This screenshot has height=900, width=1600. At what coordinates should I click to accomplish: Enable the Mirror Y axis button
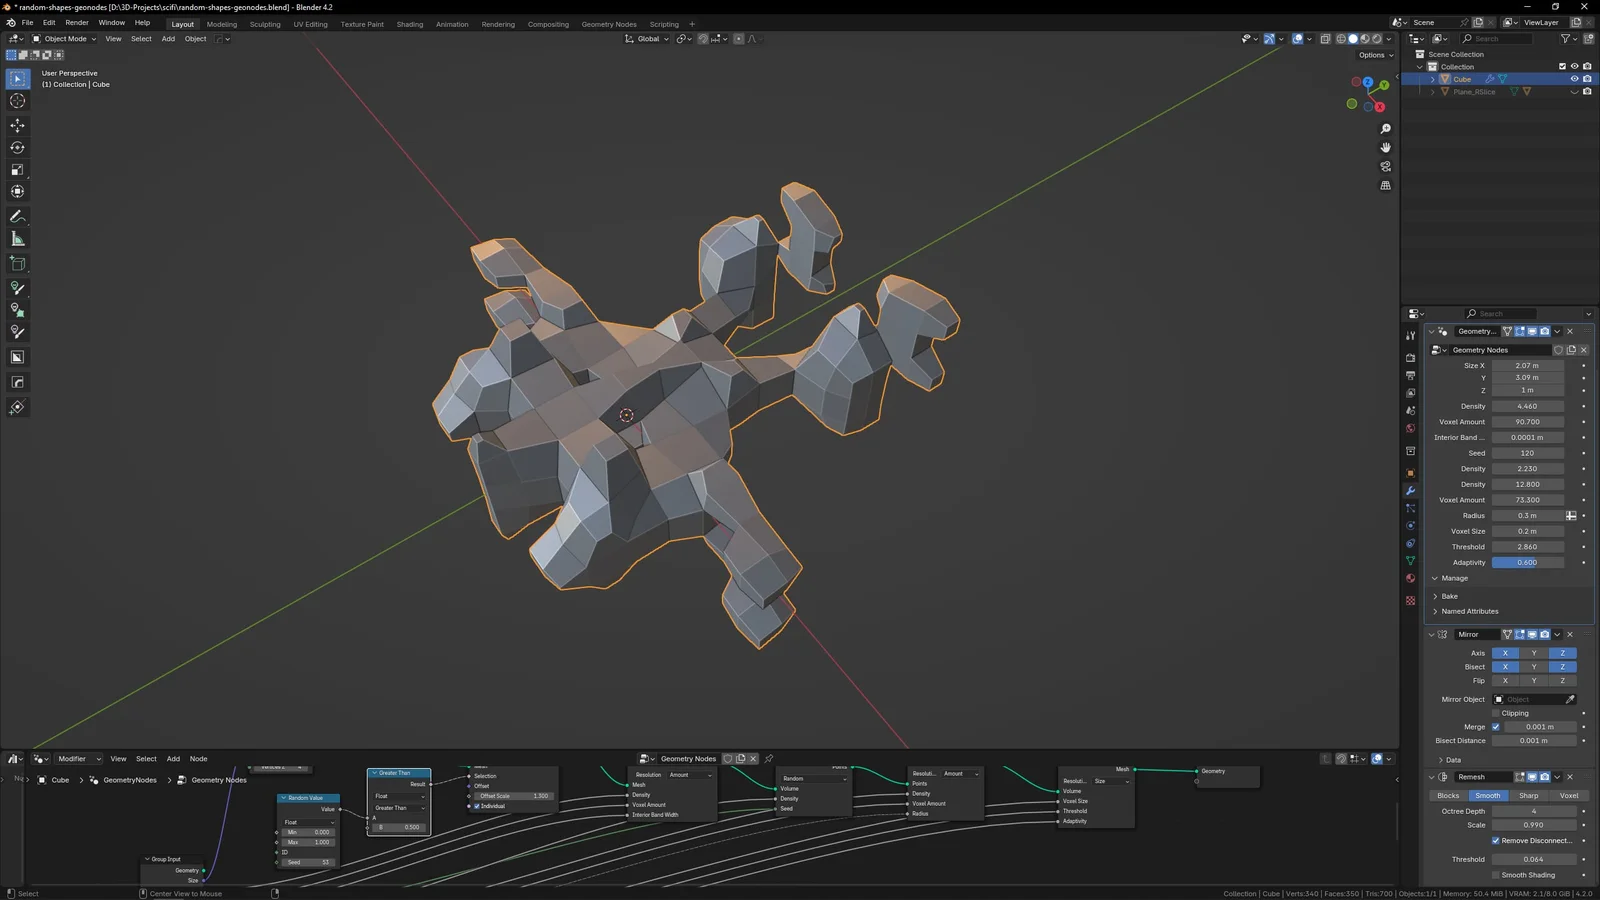point(1533,653)
